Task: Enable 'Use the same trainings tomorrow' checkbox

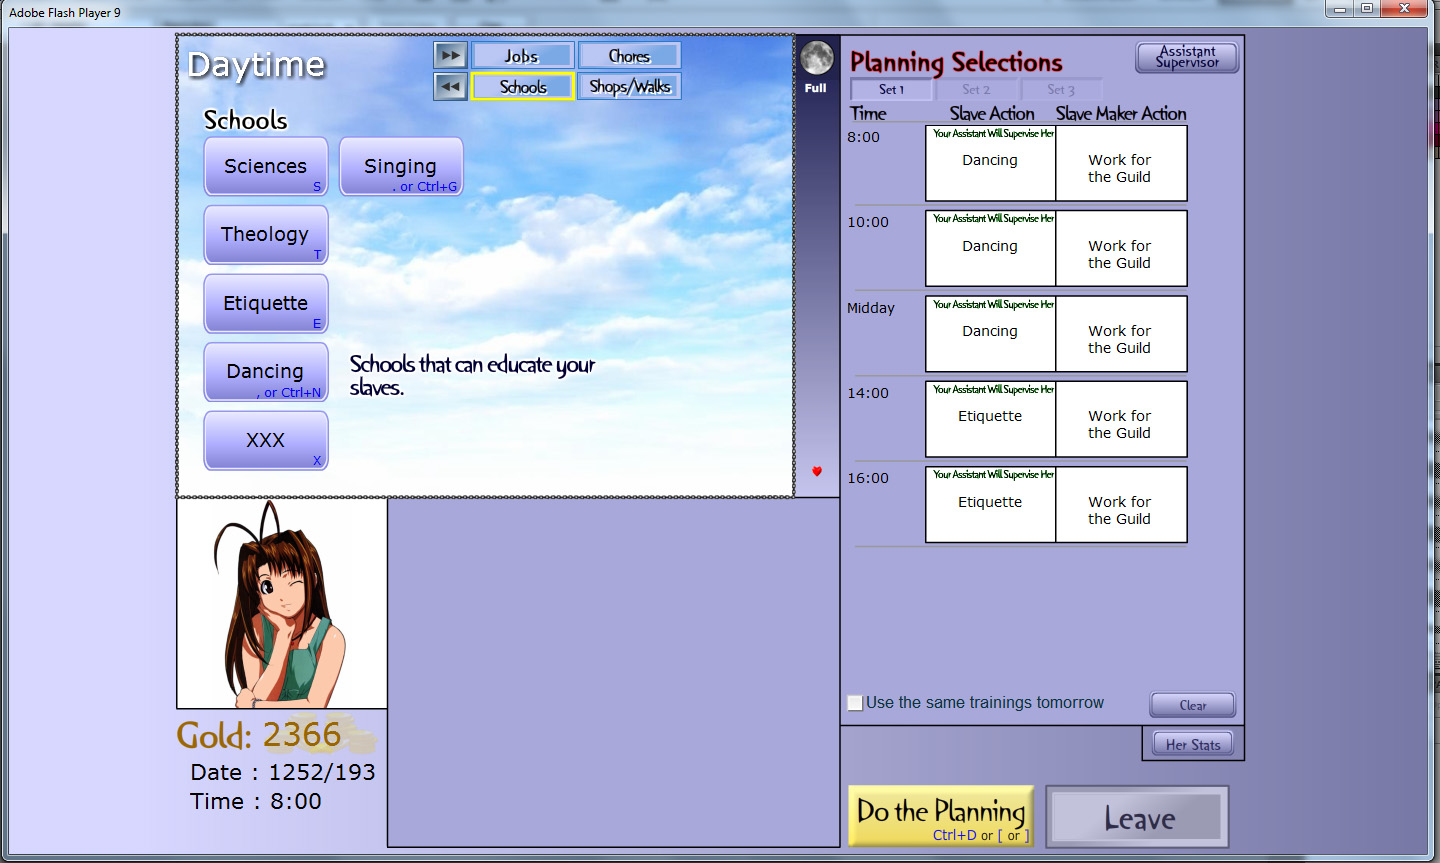Action: tap(855, 703)
